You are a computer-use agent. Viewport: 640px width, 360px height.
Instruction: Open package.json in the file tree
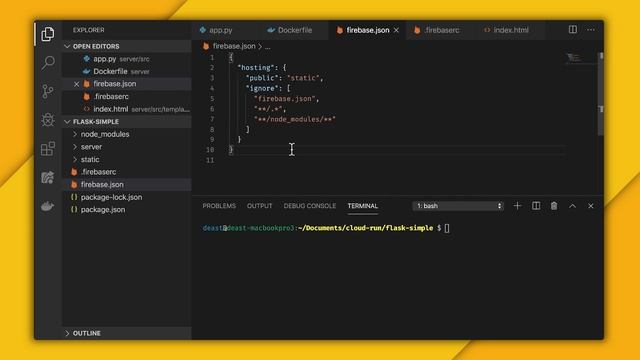pos(127,210)
